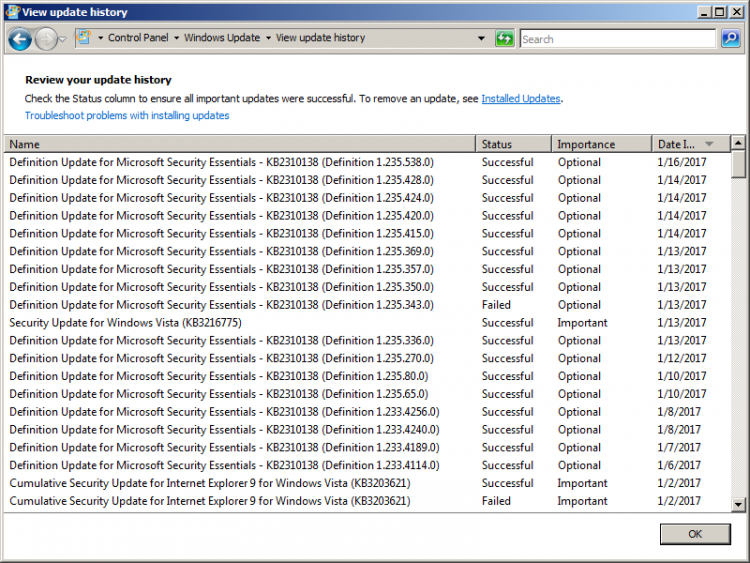Select Definition 1.235.80.0 update row
Viewport: 750px width, 563px height.
367,376
